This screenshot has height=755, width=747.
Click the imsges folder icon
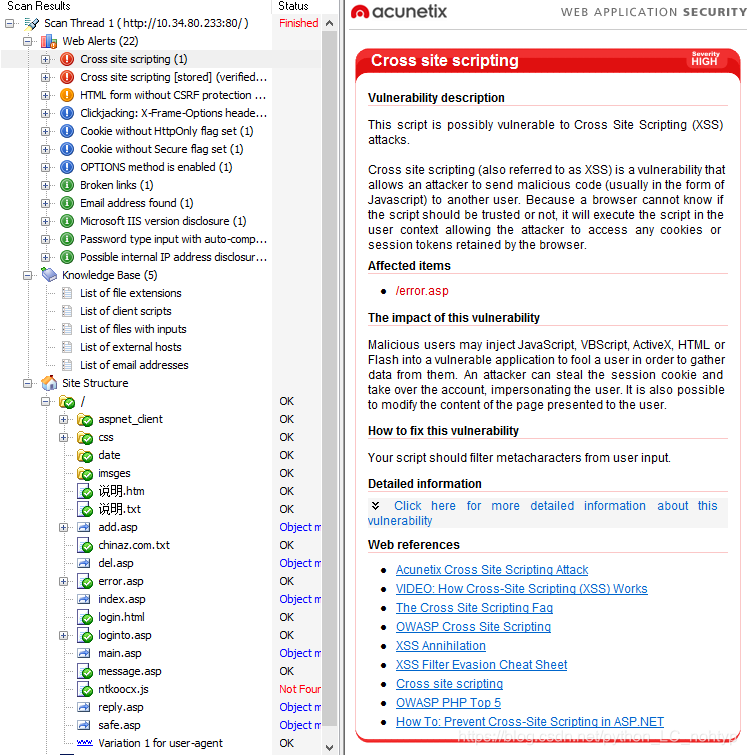(x=85, y=473)
